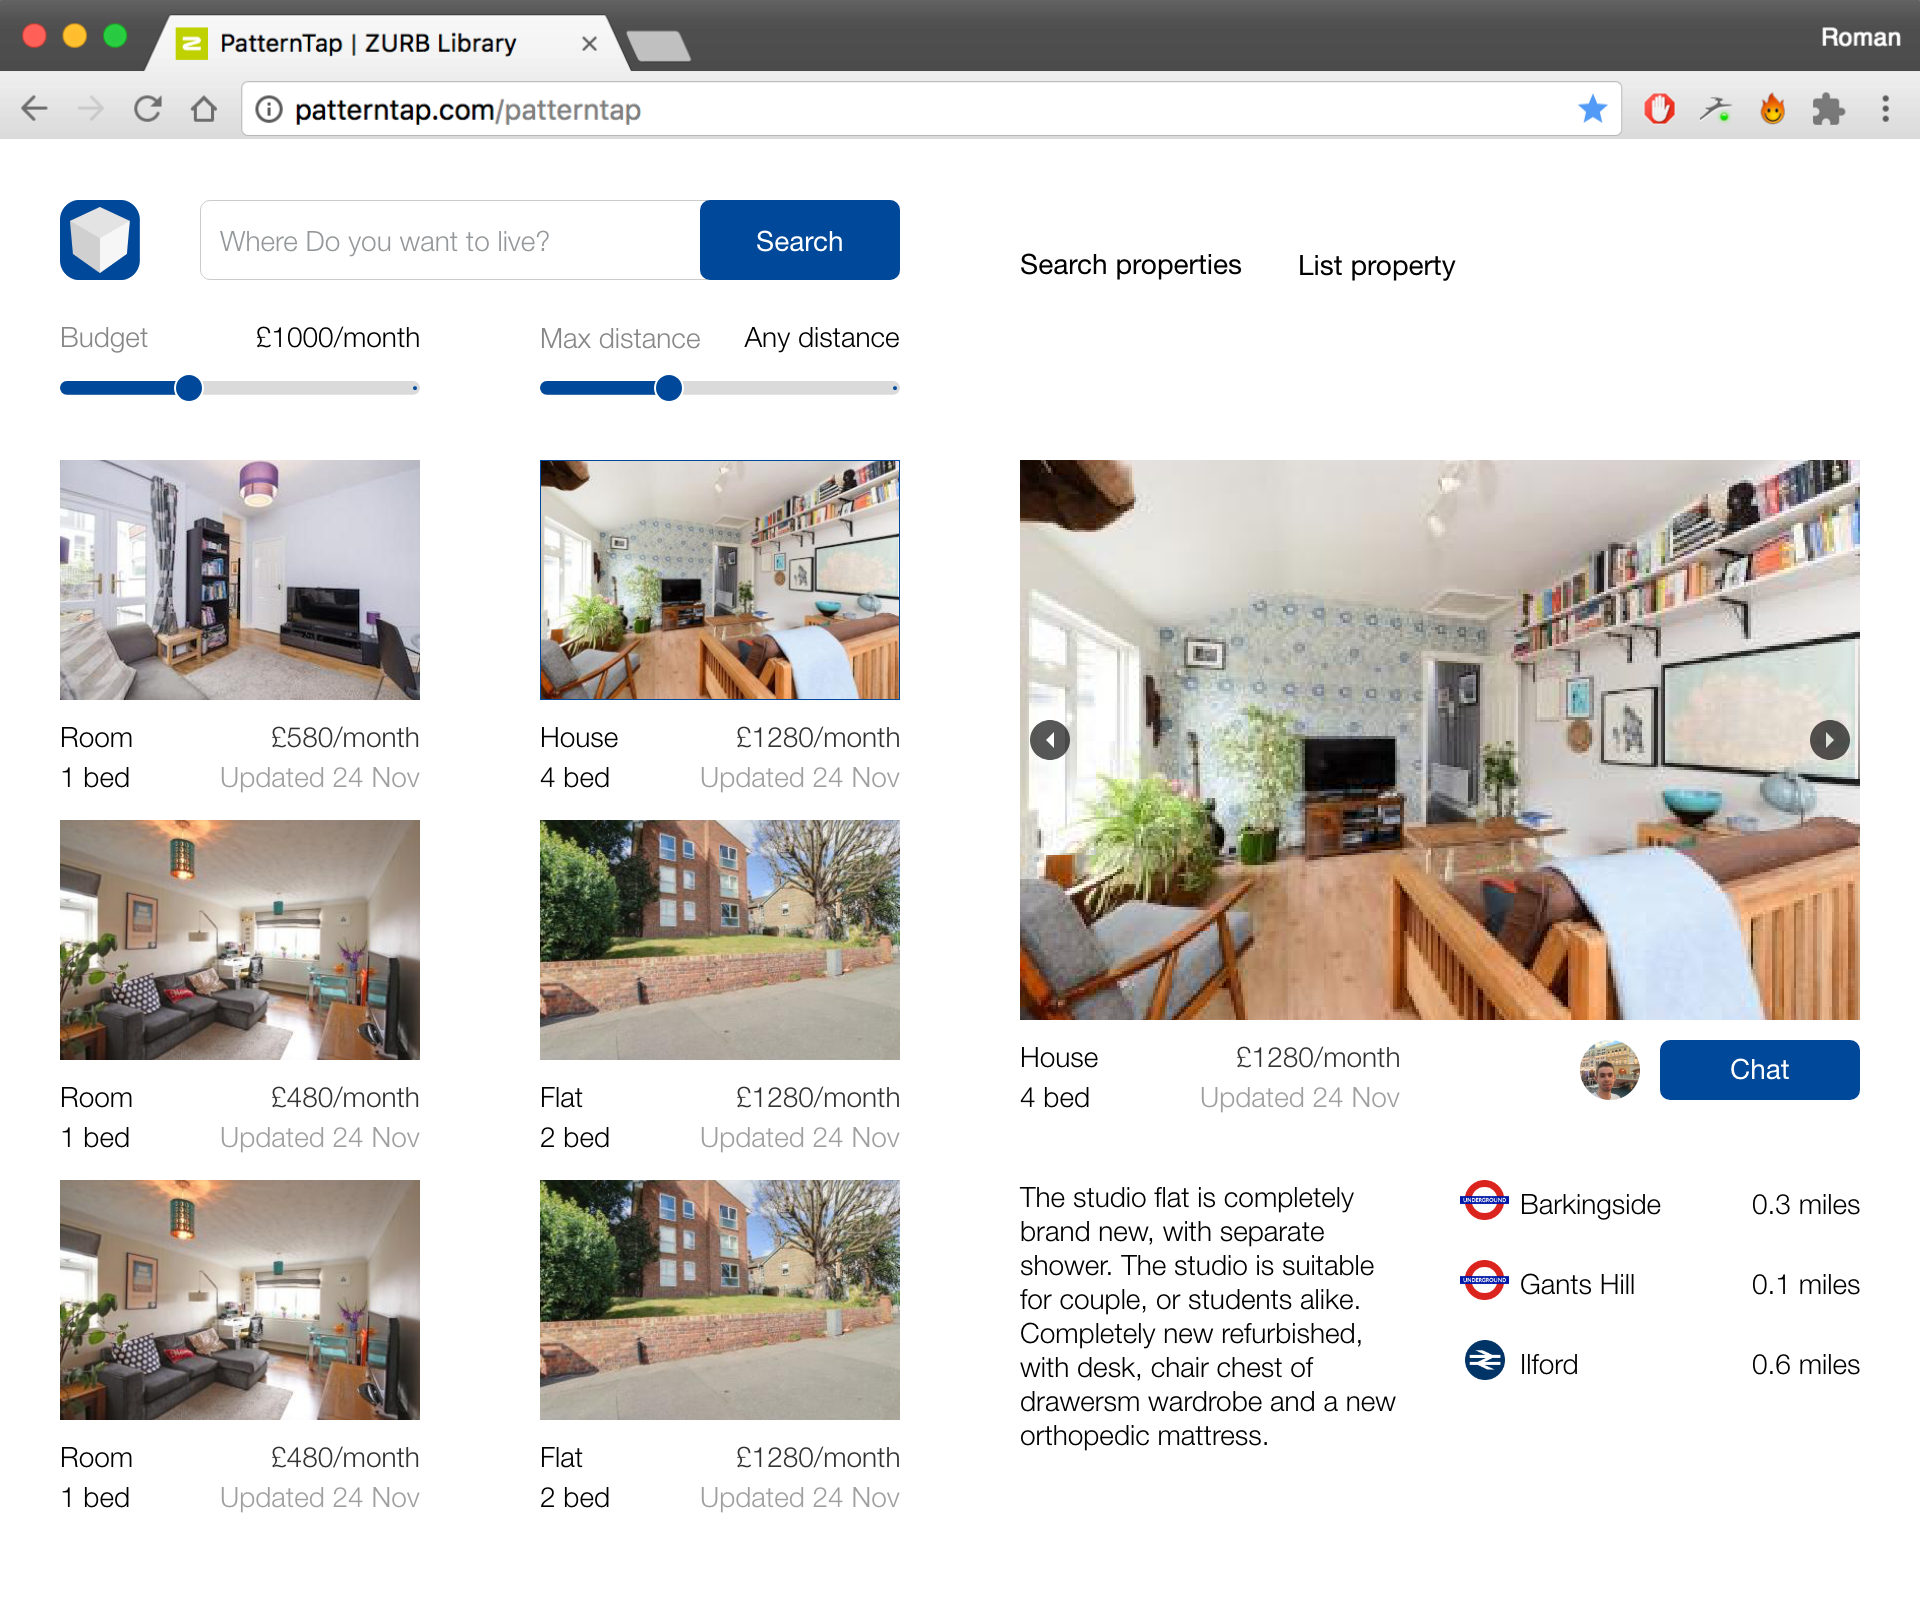Click the Ilford rail station icon
Screen dimensions: 1920x1600
(1484, 1361)
